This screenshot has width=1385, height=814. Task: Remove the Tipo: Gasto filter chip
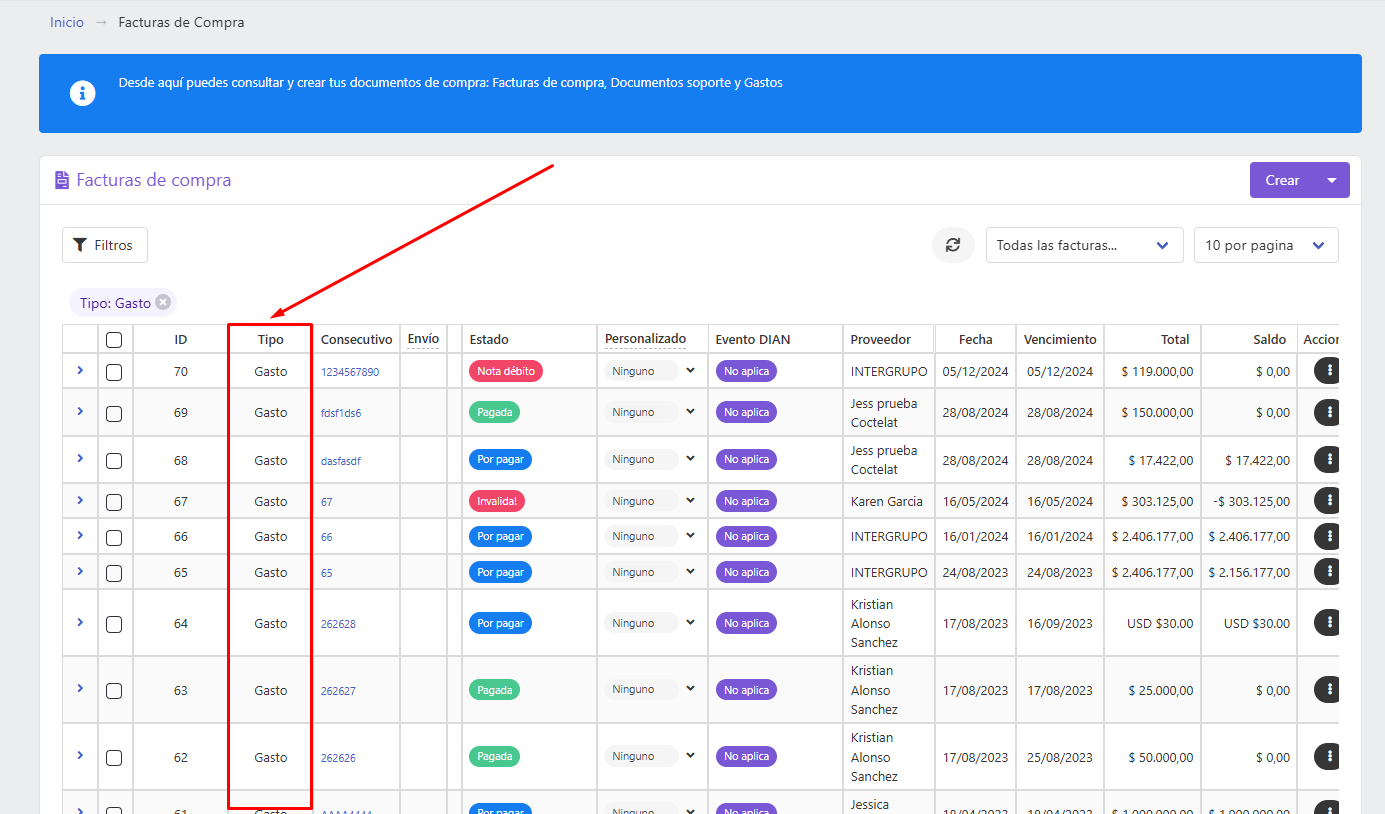(x=163, y=303)
